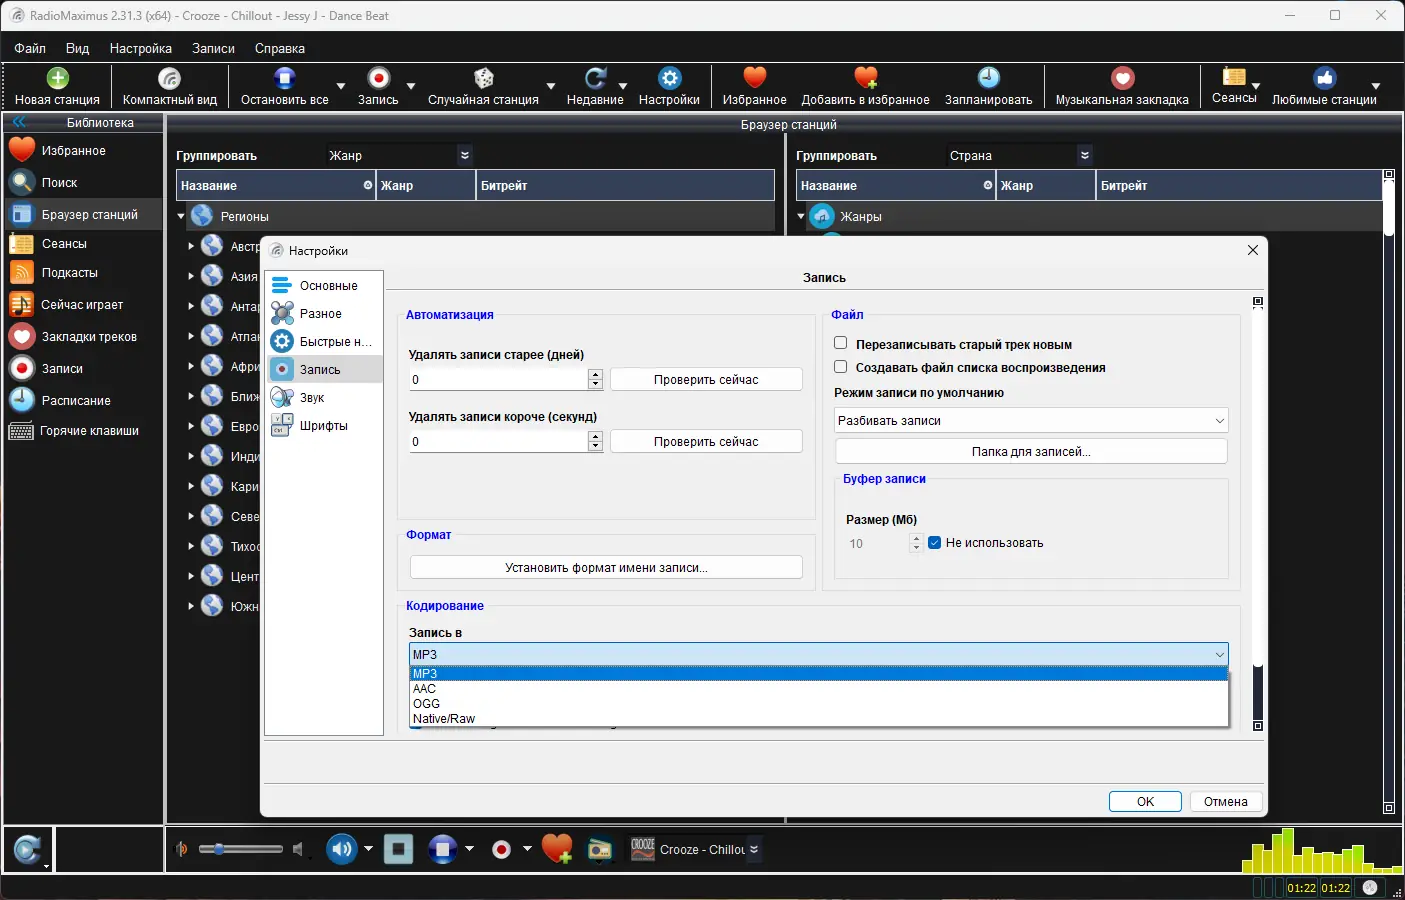Switch to Основные settings page
The image size is (1405, 900).
click(x=324, y=286)
